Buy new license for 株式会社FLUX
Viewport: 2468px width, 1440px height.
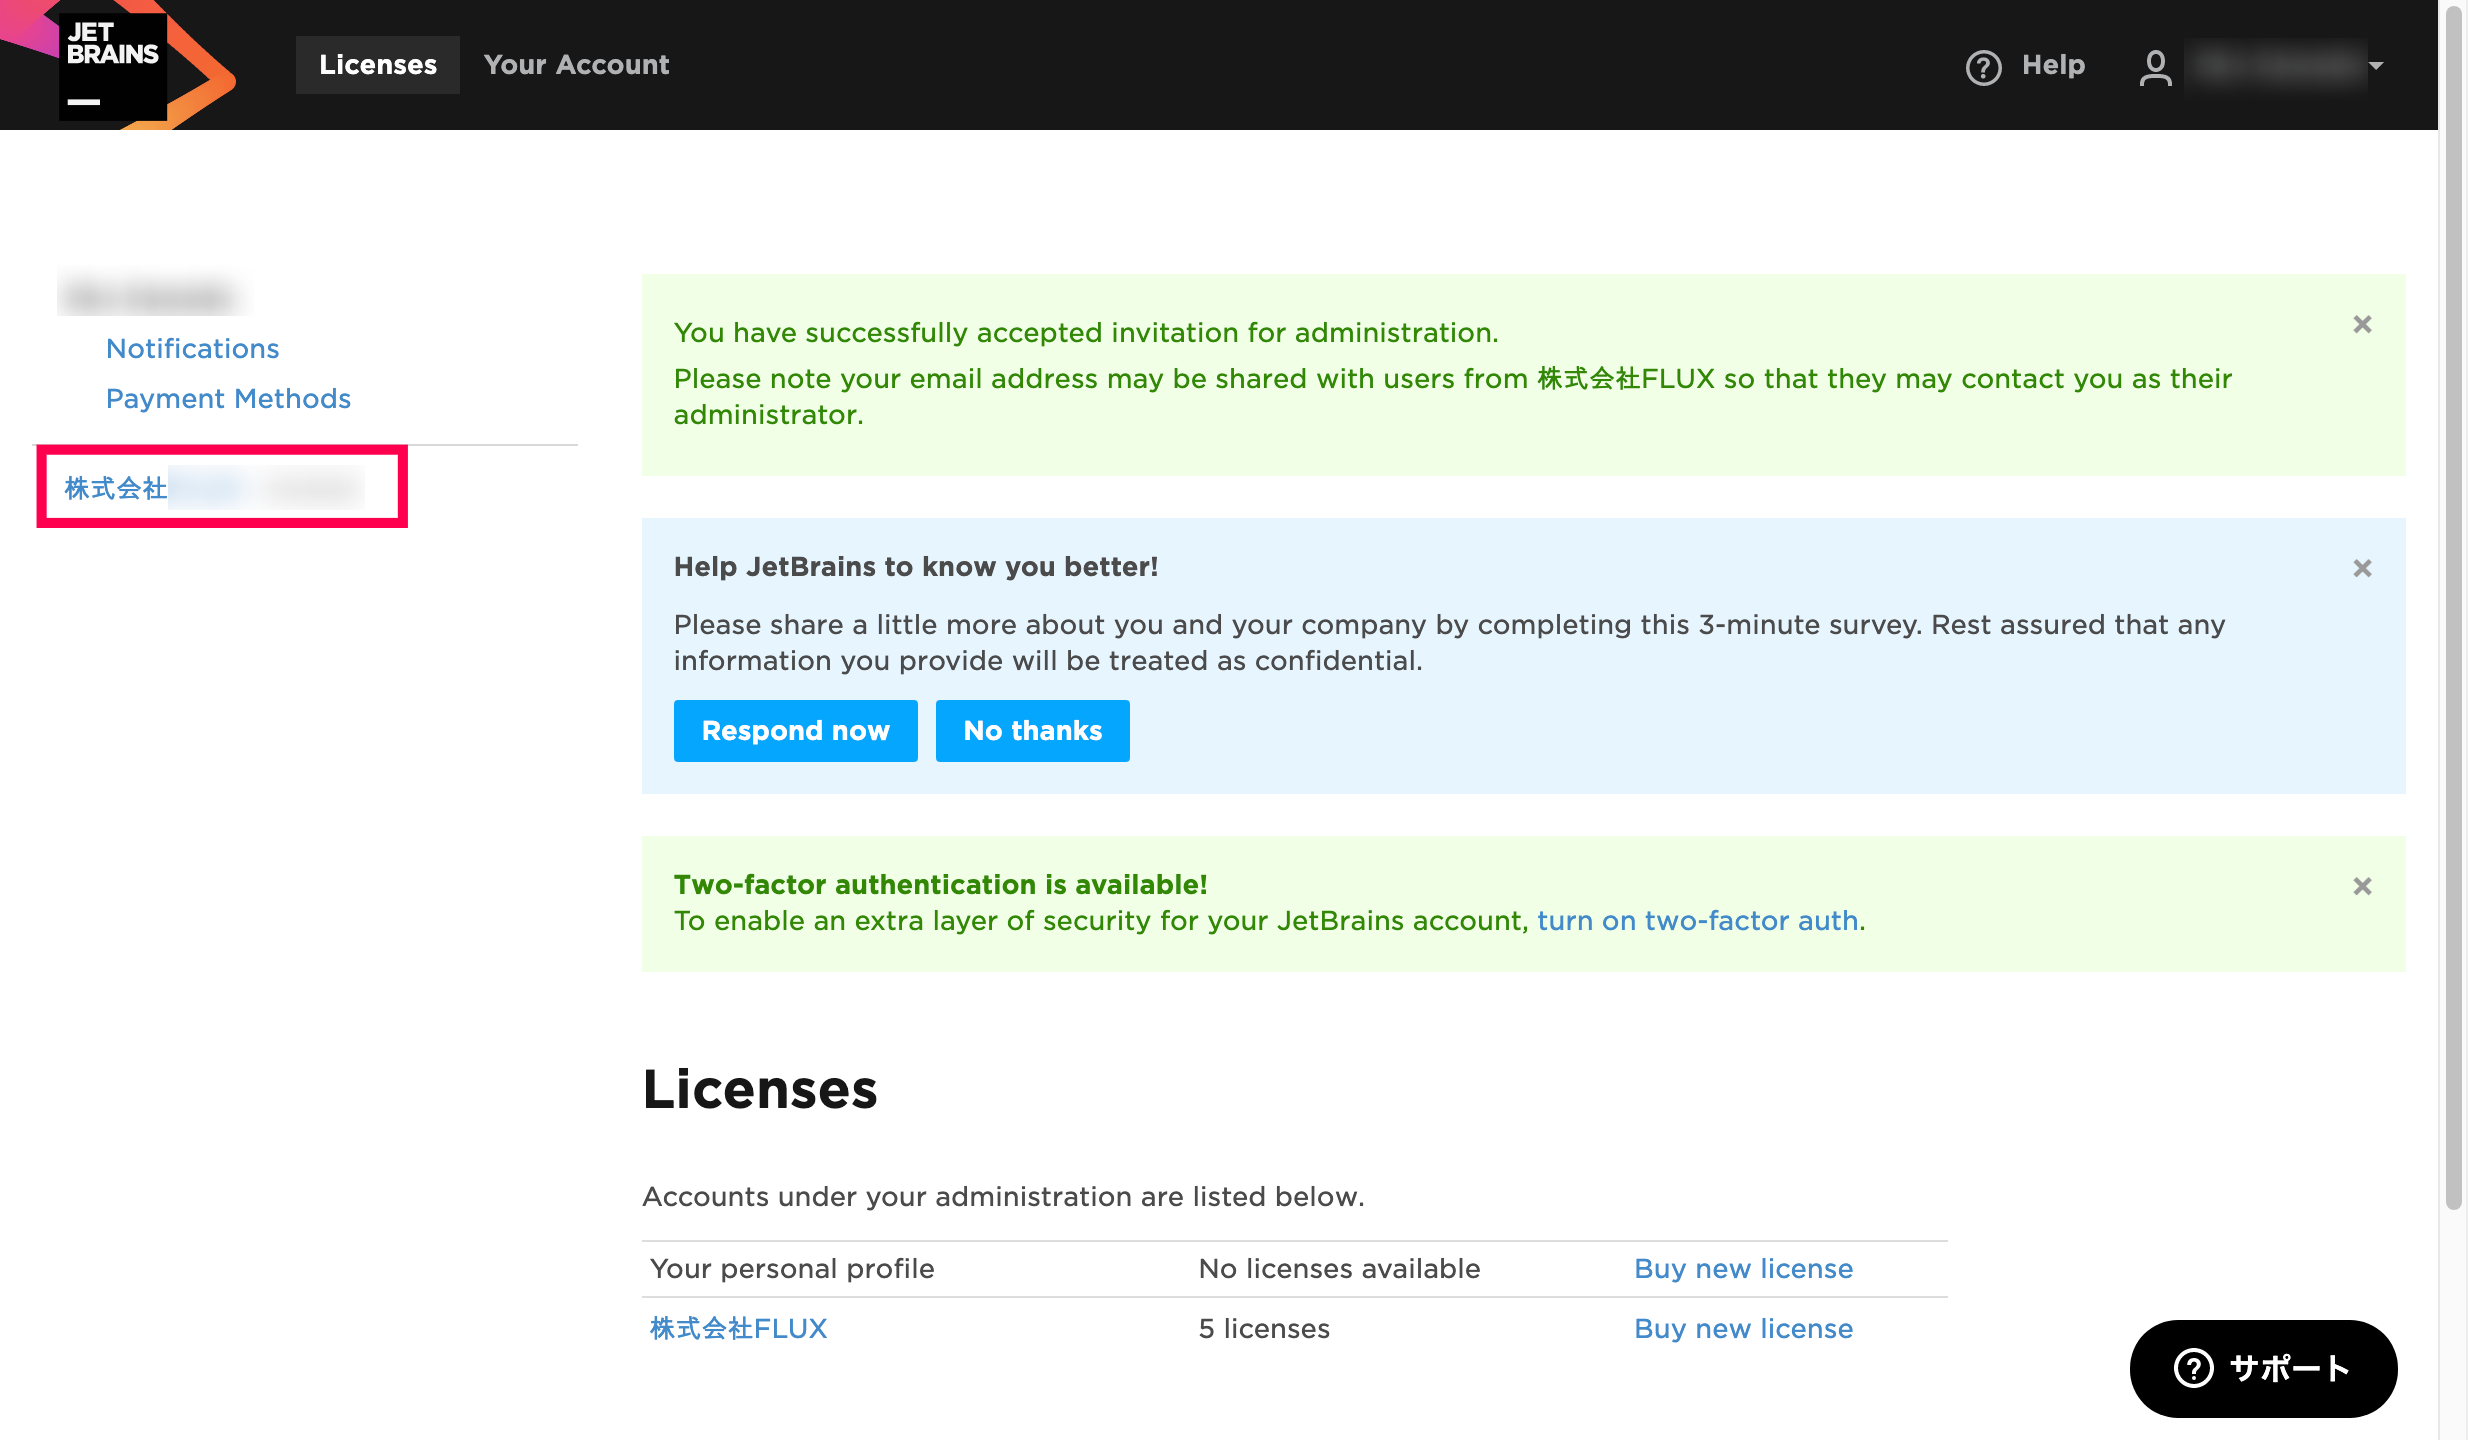(x=1743, y=1328)
